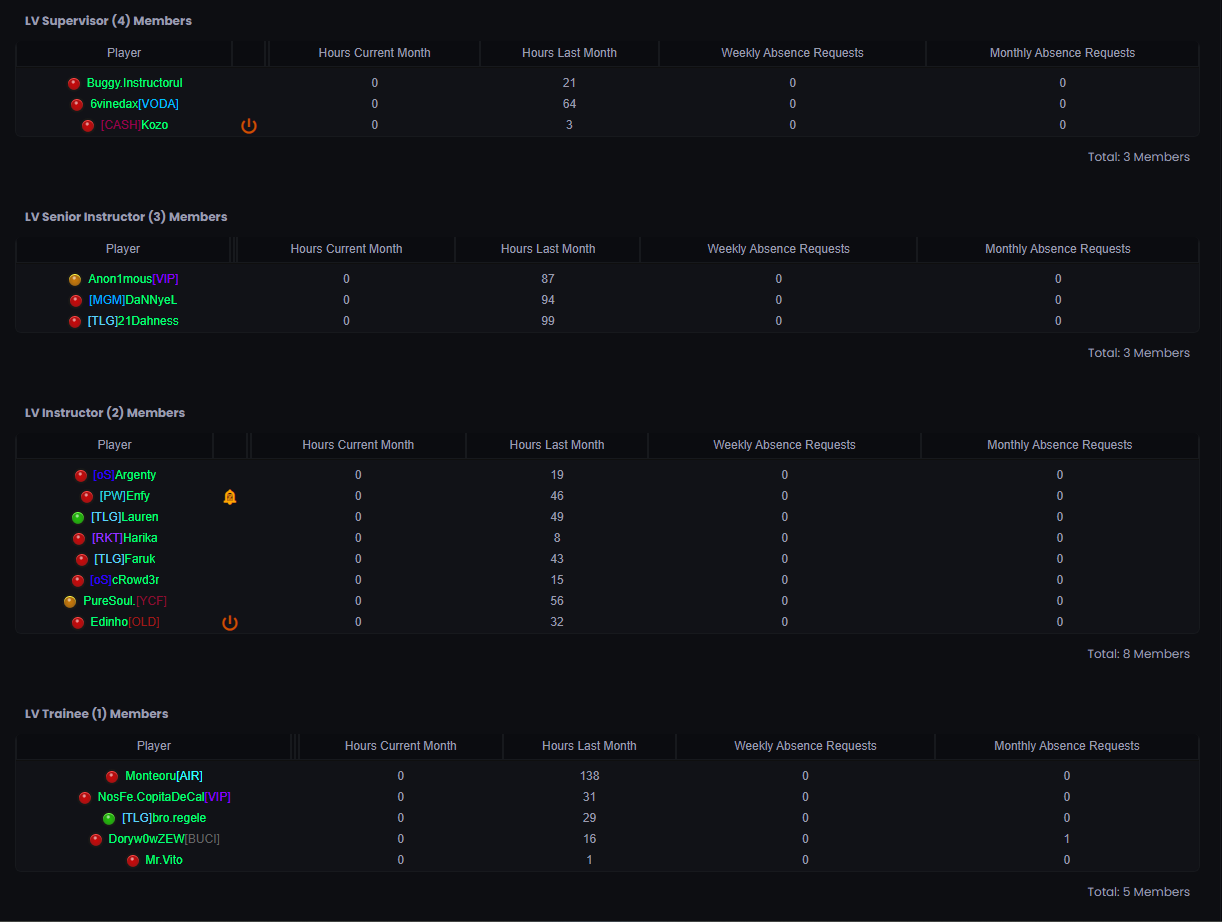Sort Instructor table by Weekly Absence Requests
1222x922 pixels.
coord(784,445)
